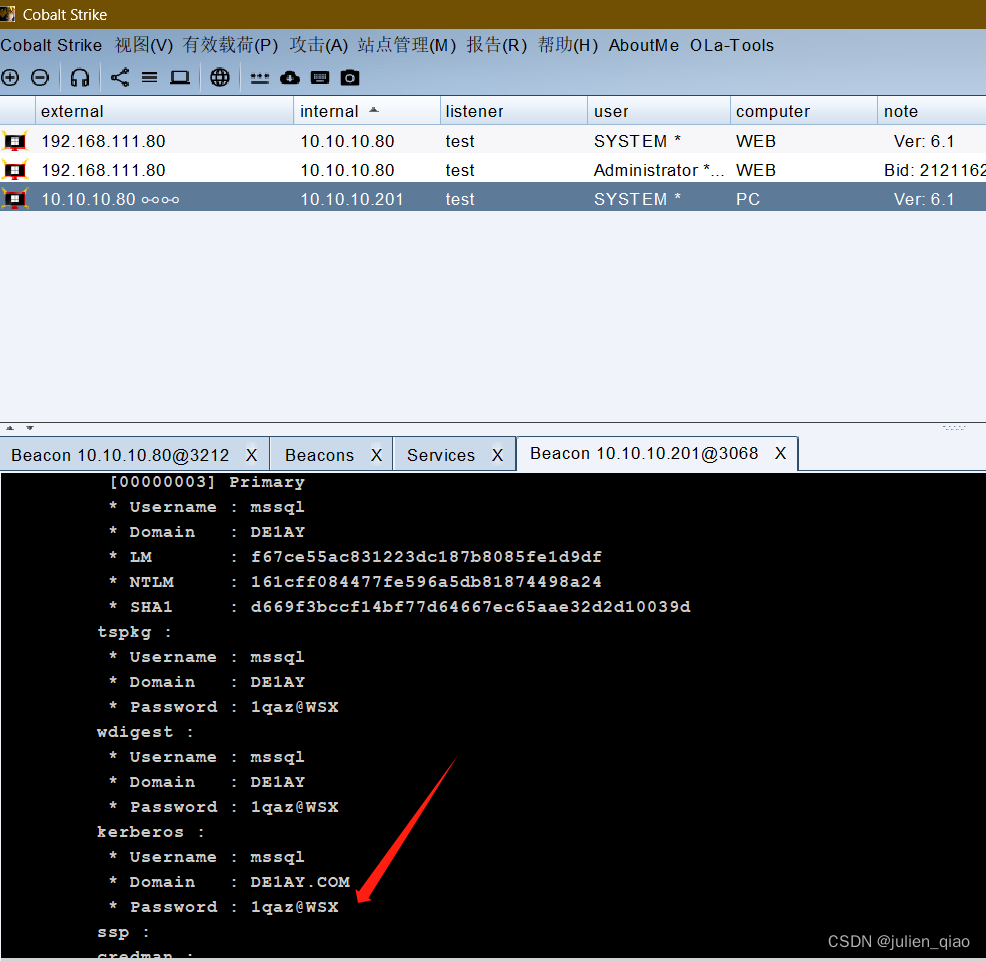
Task: Click the NTLM hash 161cff084477fe596a5db81874498a24
Action: point(426,582)
